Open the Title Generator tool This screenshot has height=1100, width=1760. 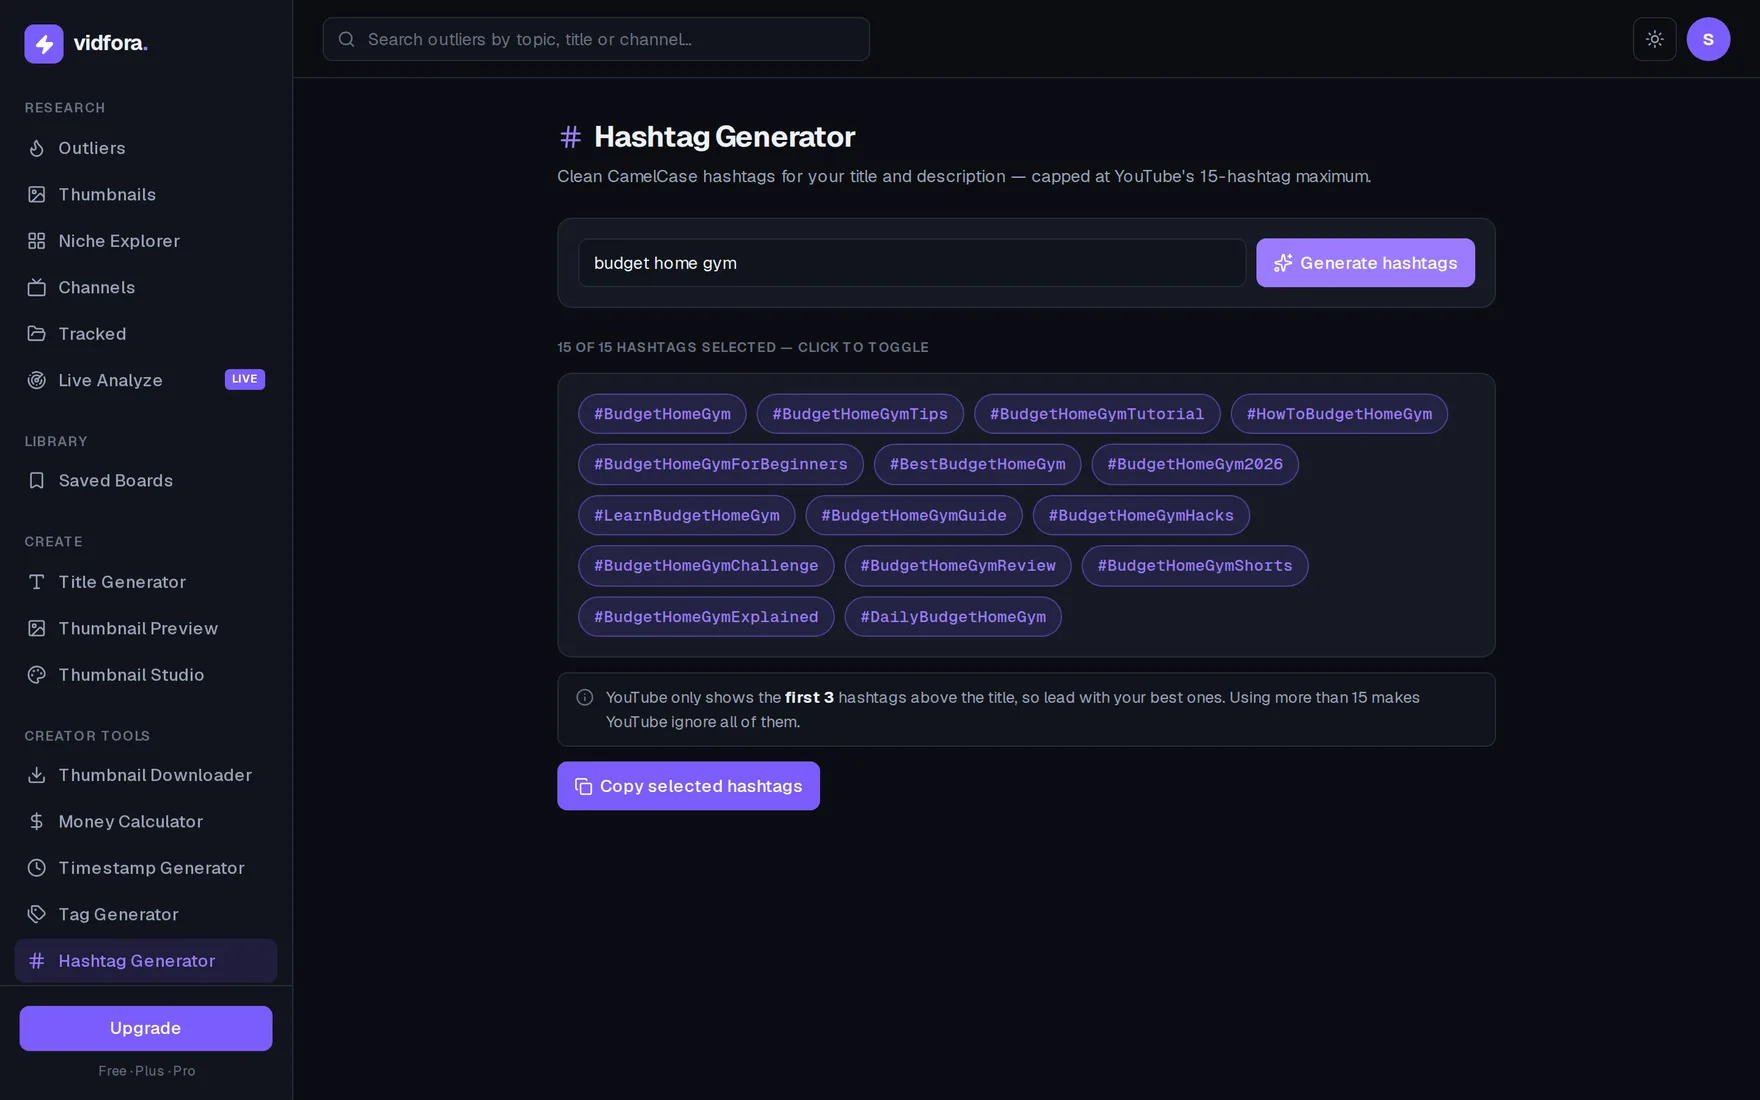click(146, 582)
